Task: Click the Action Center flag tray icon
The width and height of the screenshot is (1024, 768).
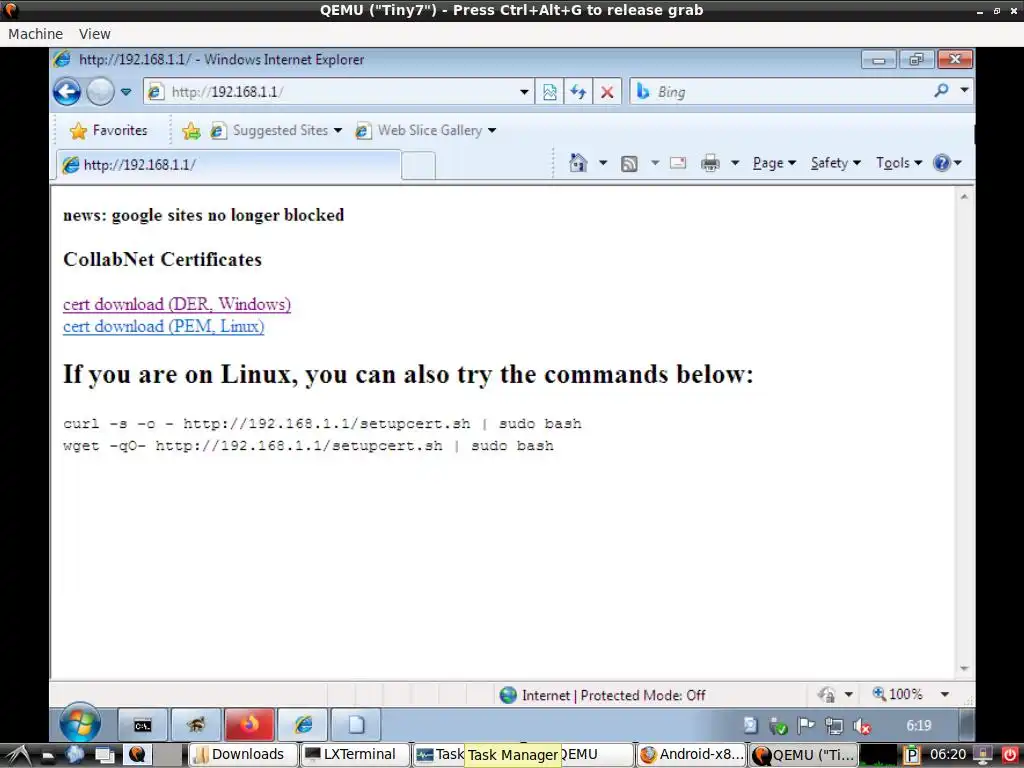Action: [x=806, y=726]
